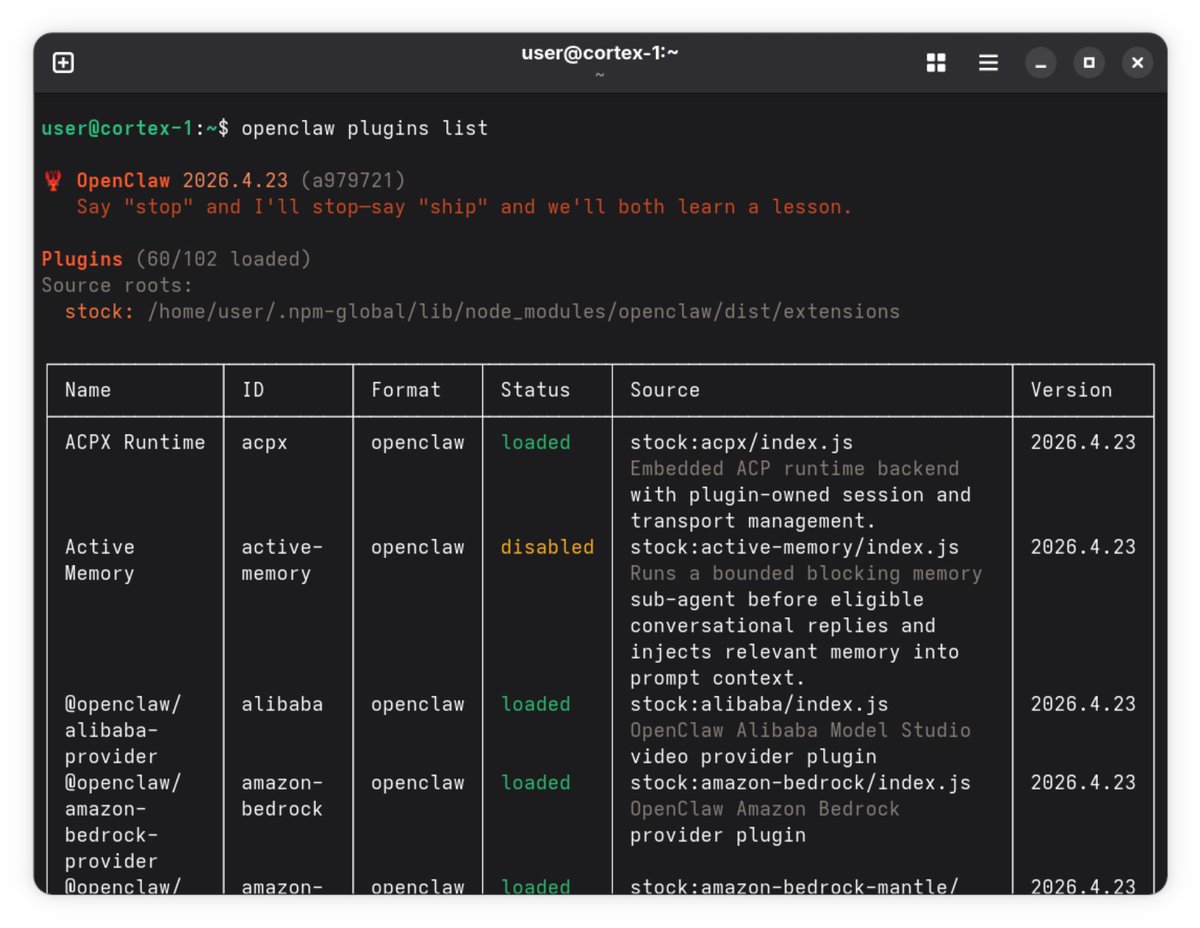Click the Source column header
The width and height of the screenshot is (1200, 928).
coord(665,390)
